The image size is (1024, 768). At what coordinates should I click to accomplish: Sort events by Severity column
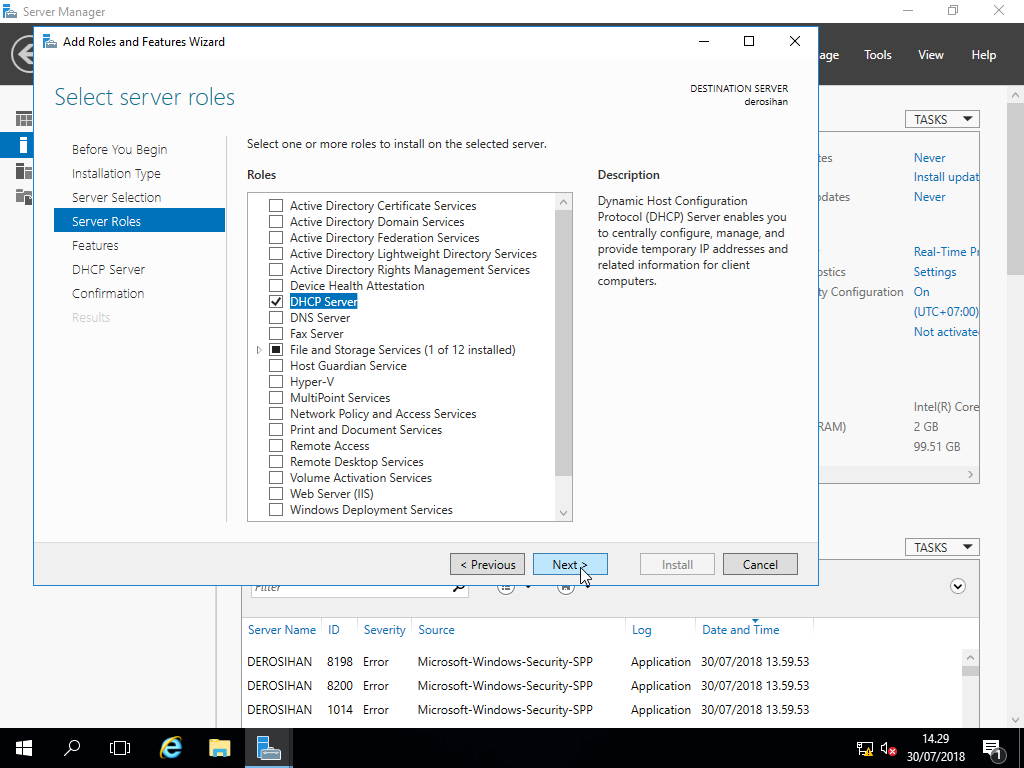[x=384, y=630]
